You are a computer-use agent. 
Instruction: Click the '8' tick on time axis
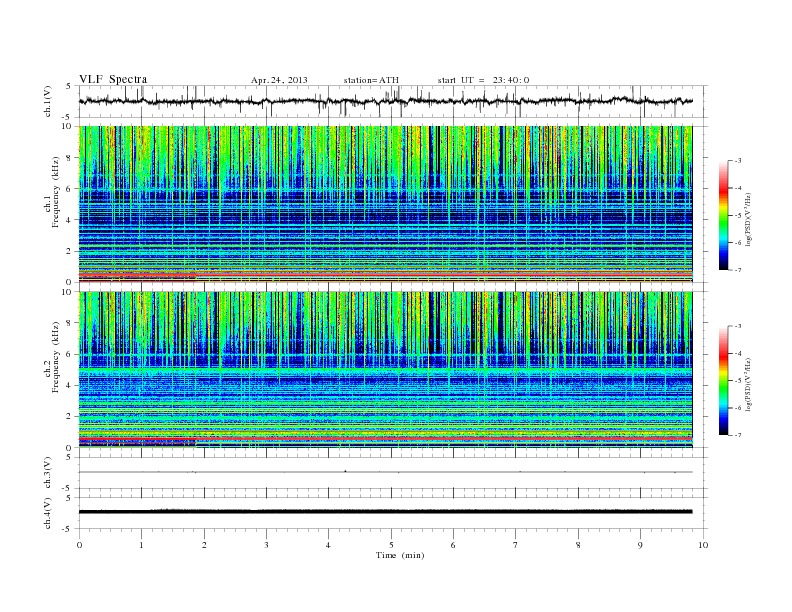coord(578,545)
